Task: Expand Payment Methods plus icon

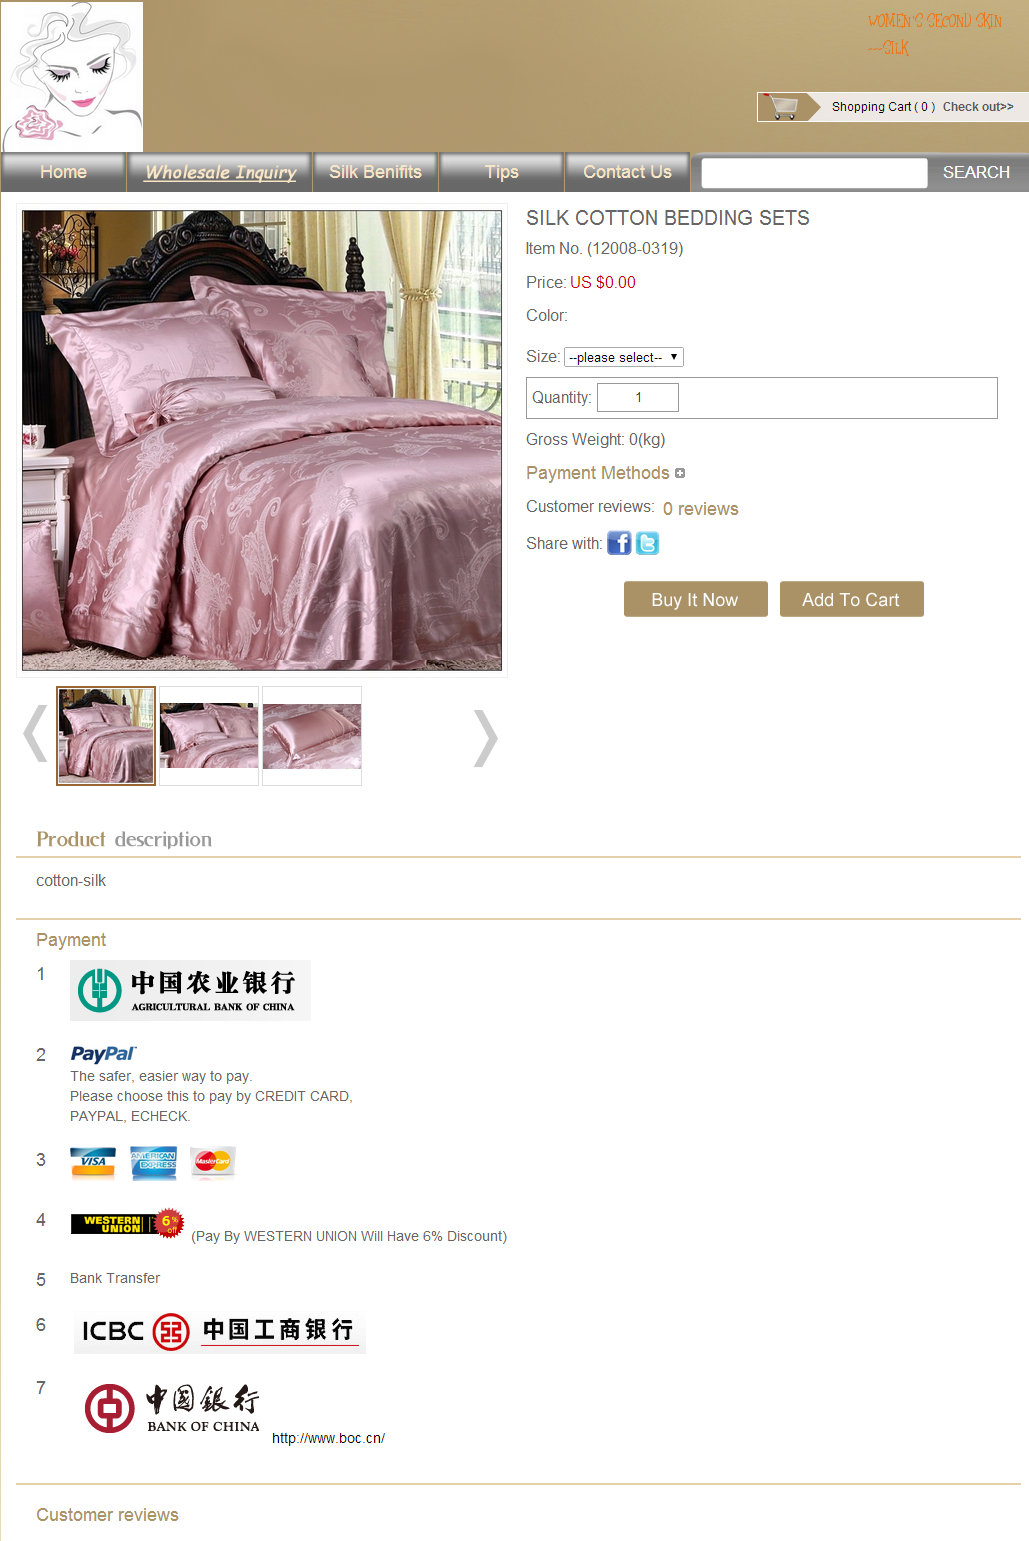Action: (680, 473)
